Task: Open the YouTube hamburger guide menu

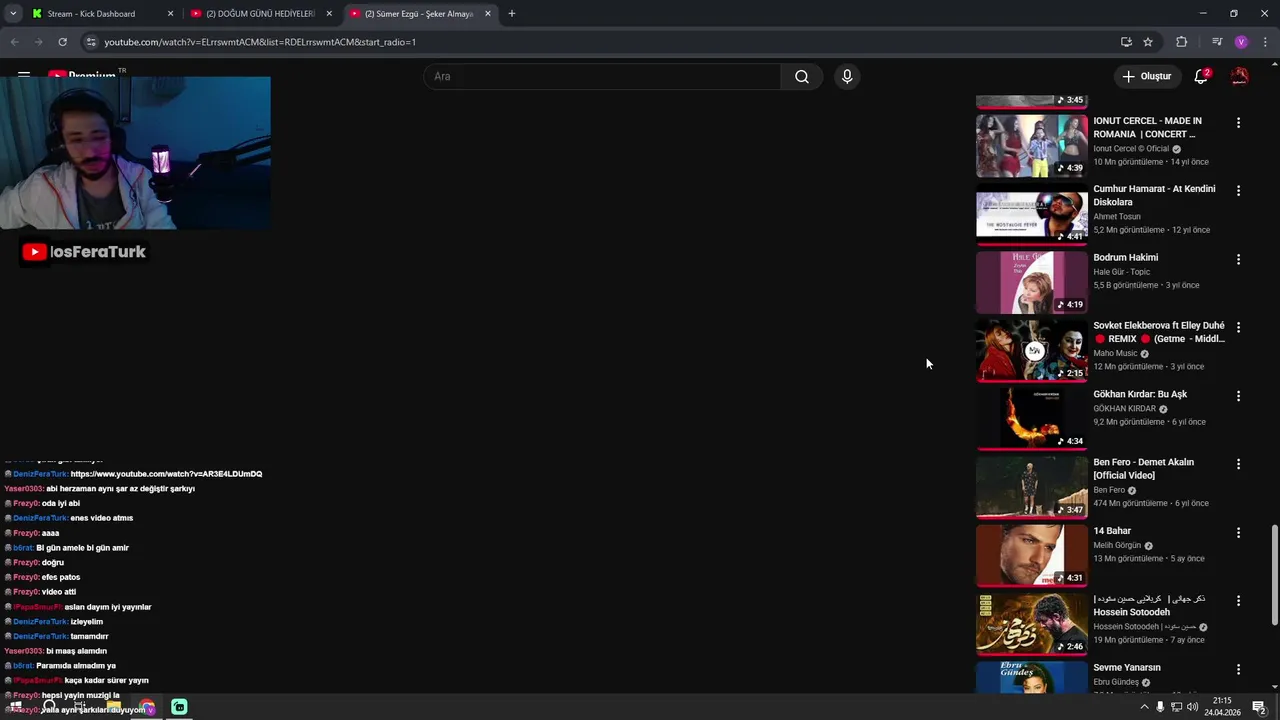Action: (24, 75)
